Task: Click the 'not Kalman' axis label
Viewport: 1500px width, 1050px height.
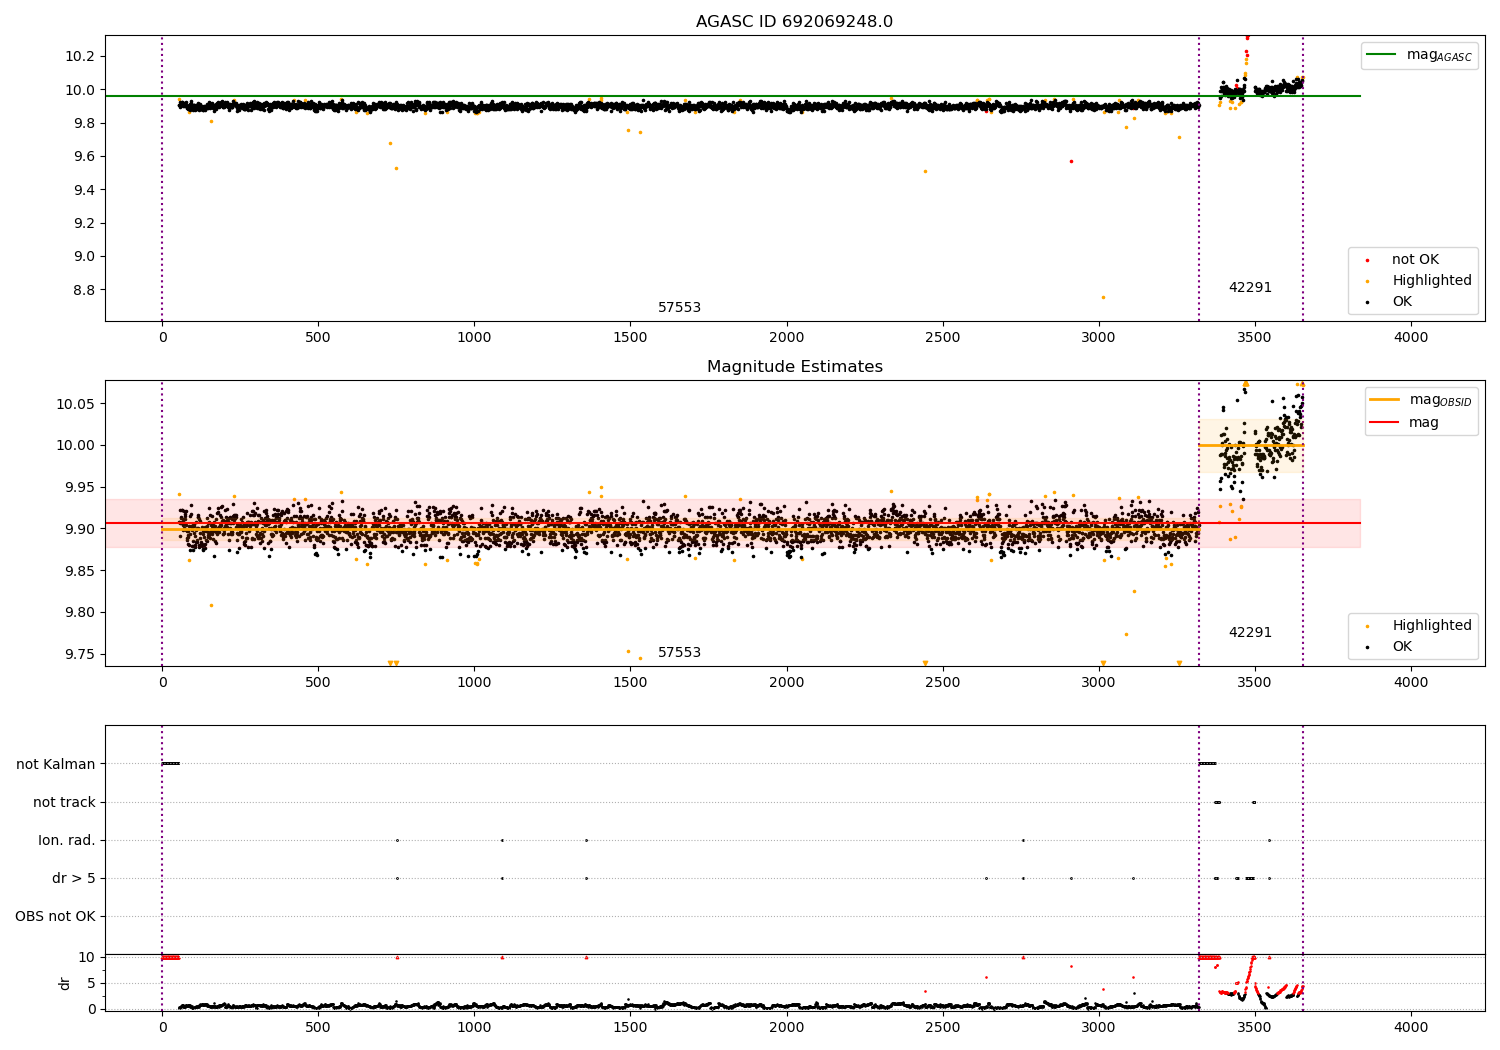Action: pos(56,765)
